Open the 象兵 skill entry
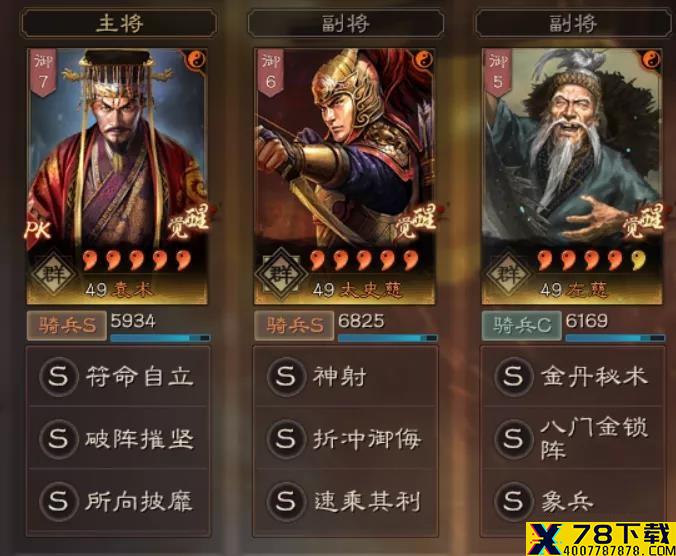Screen dimensions: 676x556 click(573, 501)
